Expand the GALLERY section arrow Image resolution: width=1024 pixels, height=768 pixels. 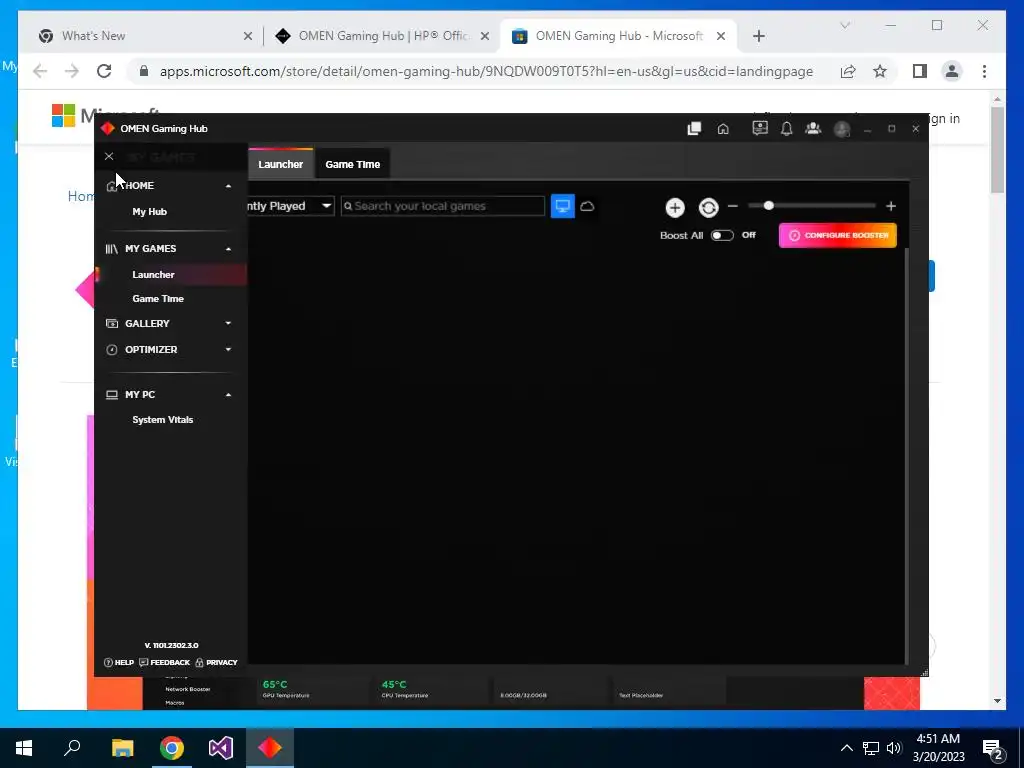pyautogui.click(x=228, y=323)
